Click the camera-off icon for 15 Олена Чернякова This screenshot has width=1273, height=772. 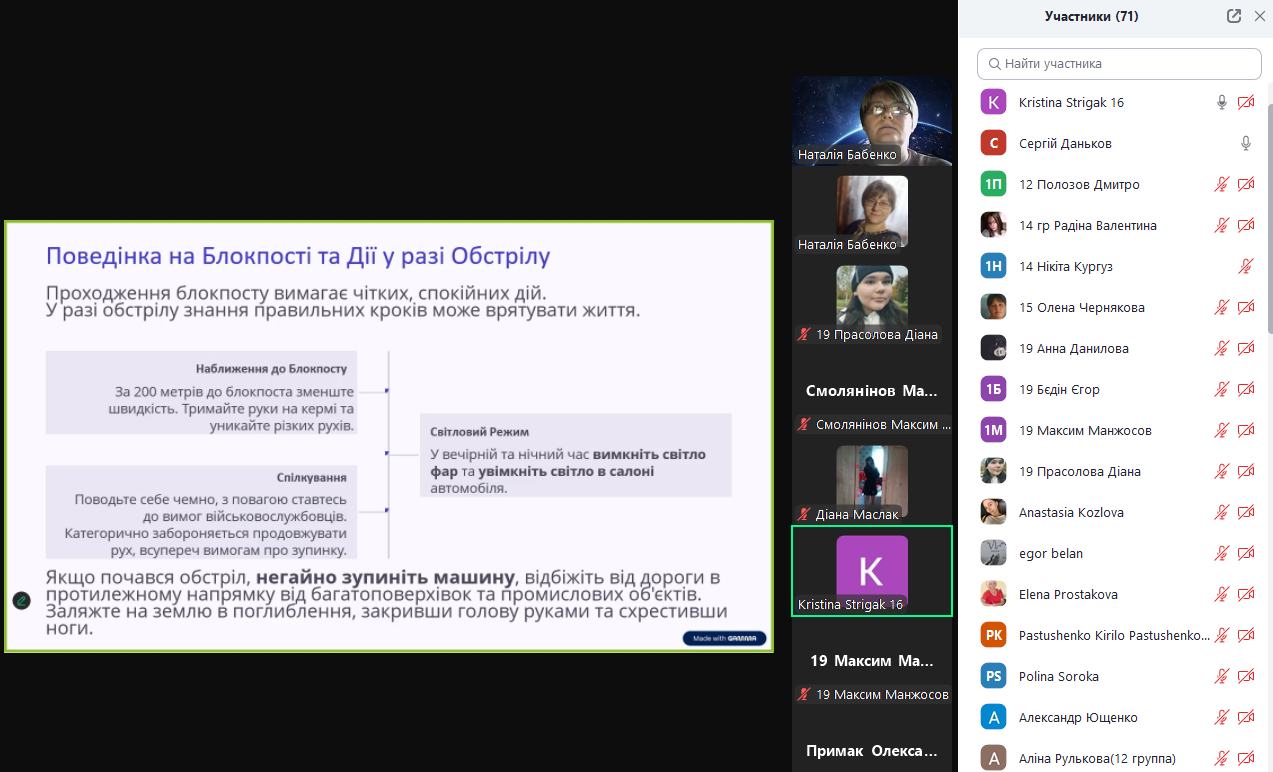pyautogui.click(x=1246, y=308)
